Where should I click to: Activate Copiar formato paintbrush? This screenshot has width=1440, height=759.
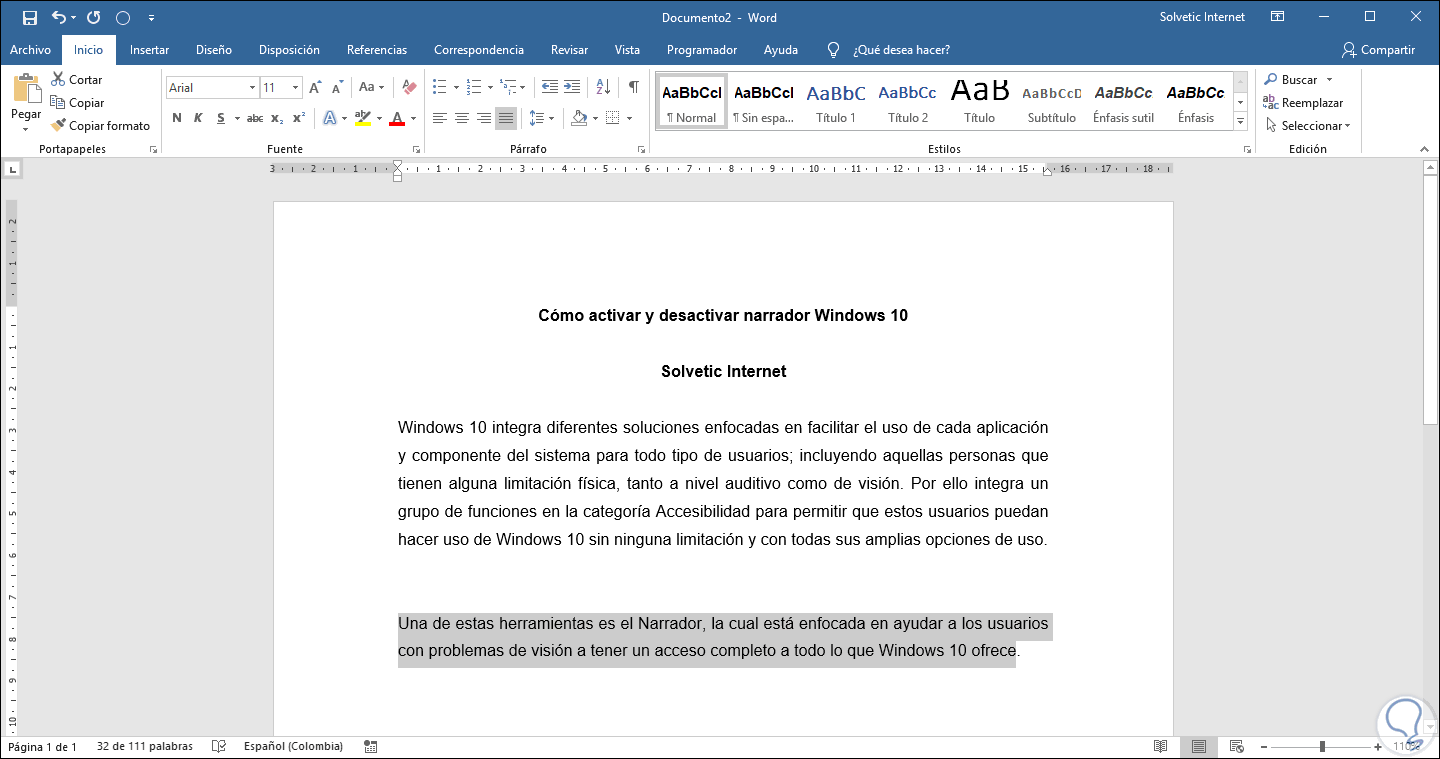[x=101, y=126]
